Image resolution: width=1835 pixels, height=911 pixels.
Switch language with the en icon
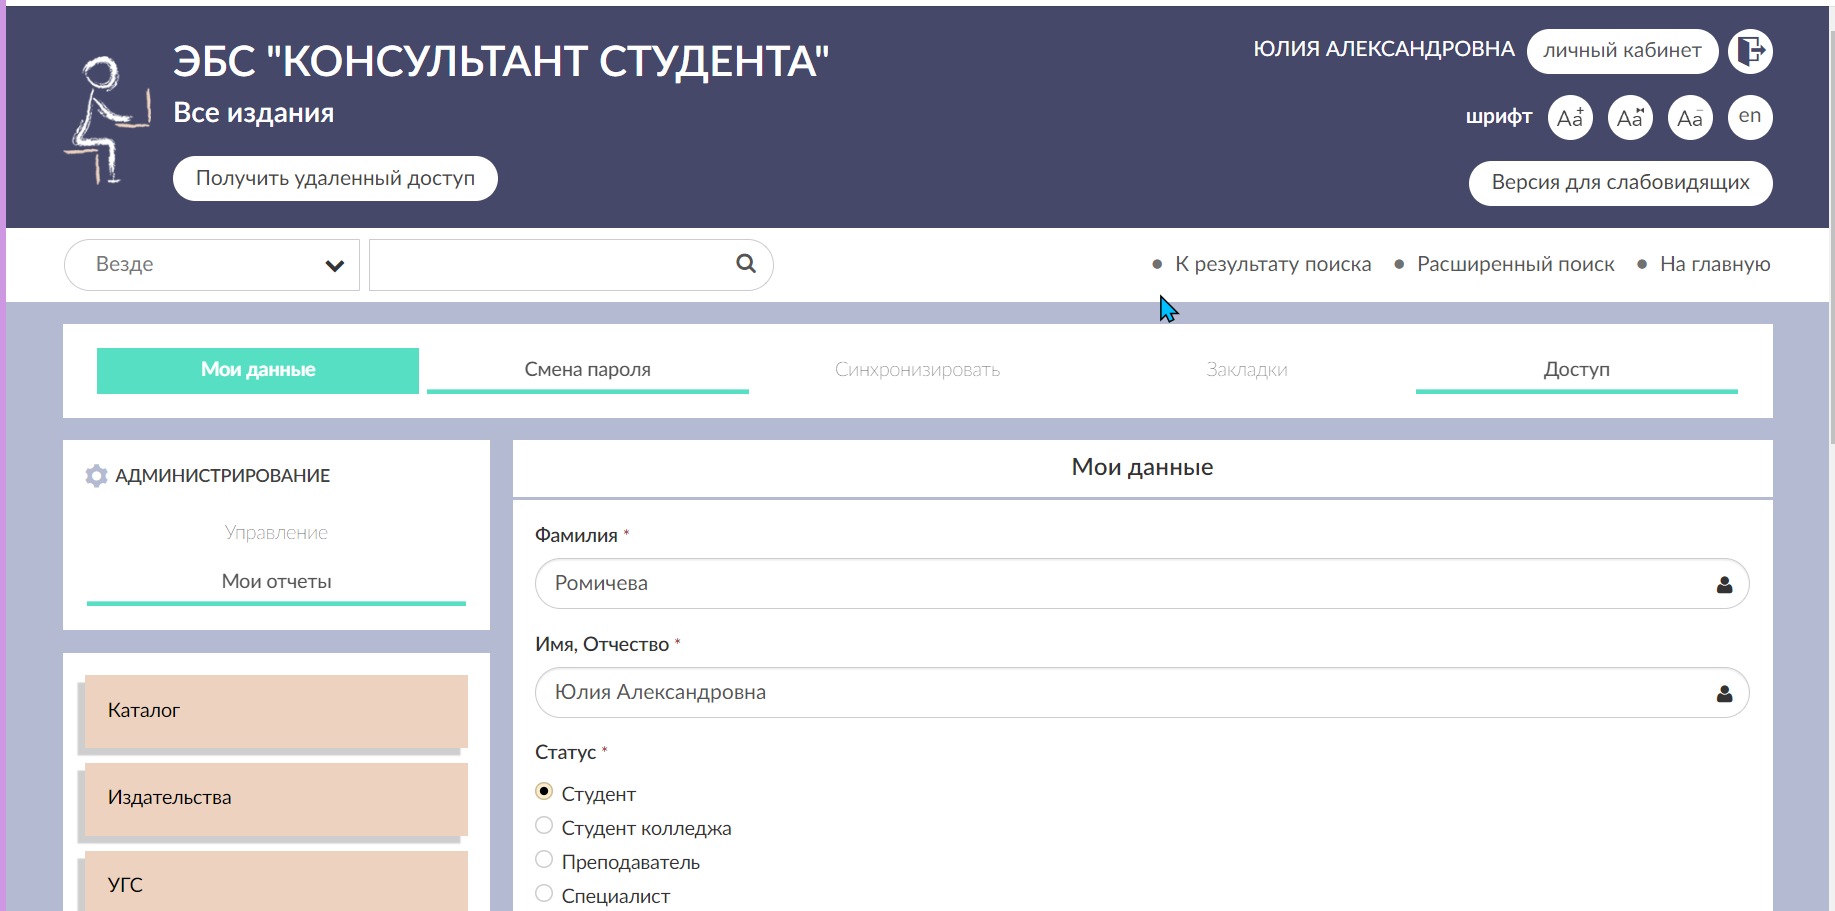[1750, 117]
